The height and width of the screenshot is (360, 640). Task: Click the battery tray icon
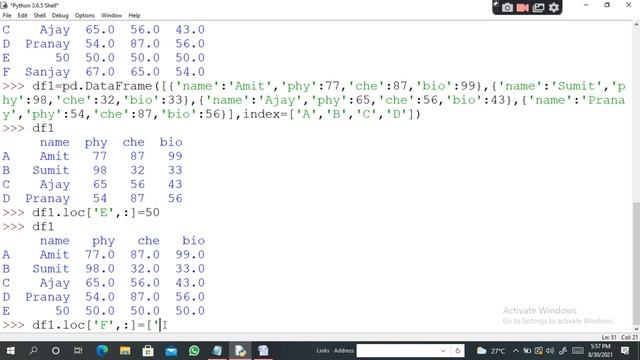527,351
